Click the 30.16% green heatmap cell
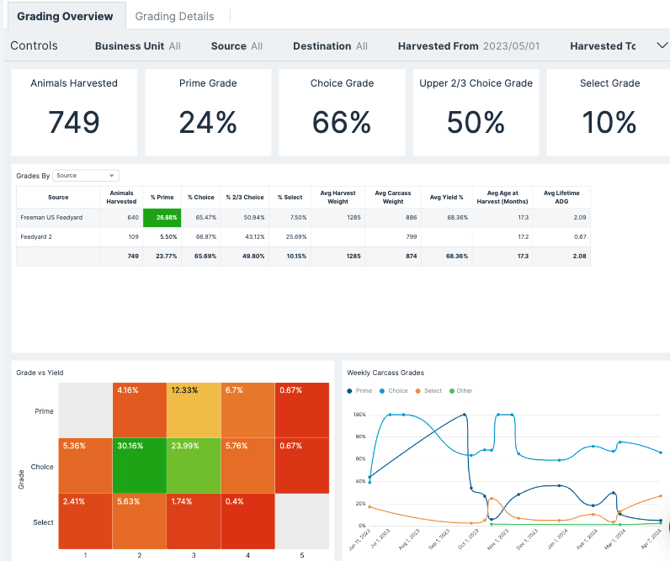The image size is (670, 561). (140, 465)
